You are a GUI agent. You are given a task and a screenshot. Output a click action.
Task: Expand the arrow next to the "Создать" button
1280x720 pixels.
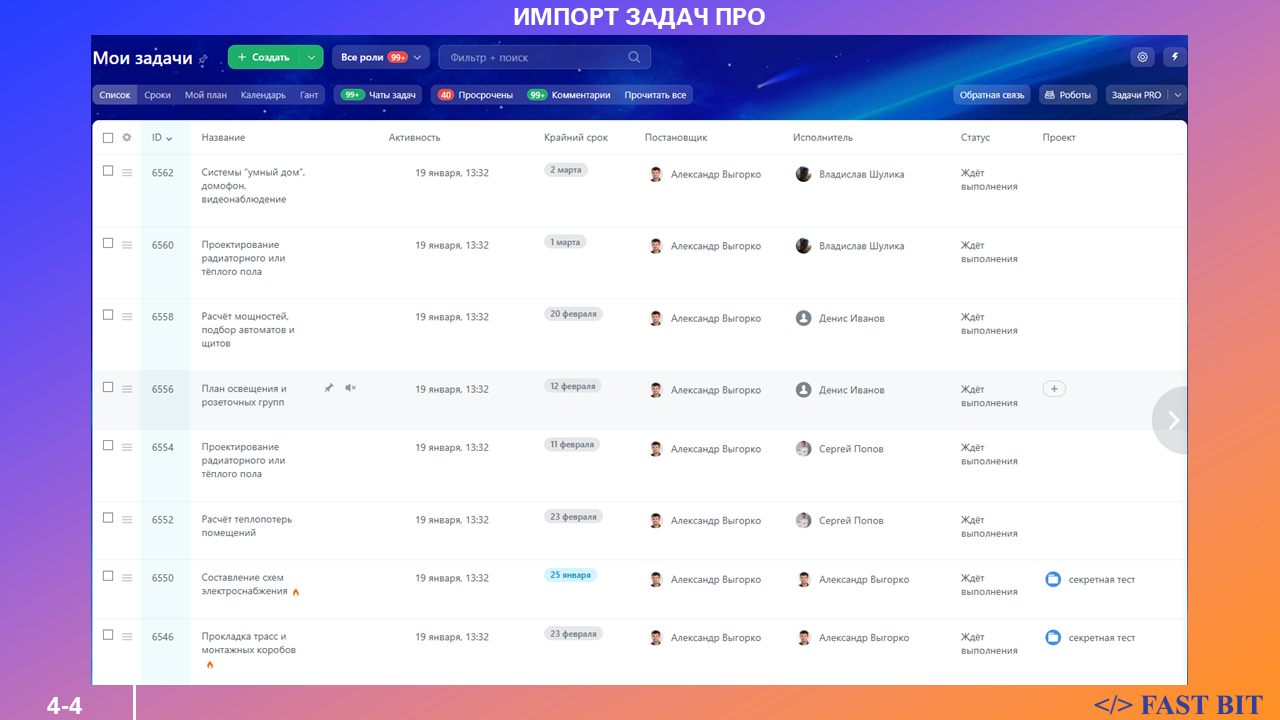(x=311, y=57)
